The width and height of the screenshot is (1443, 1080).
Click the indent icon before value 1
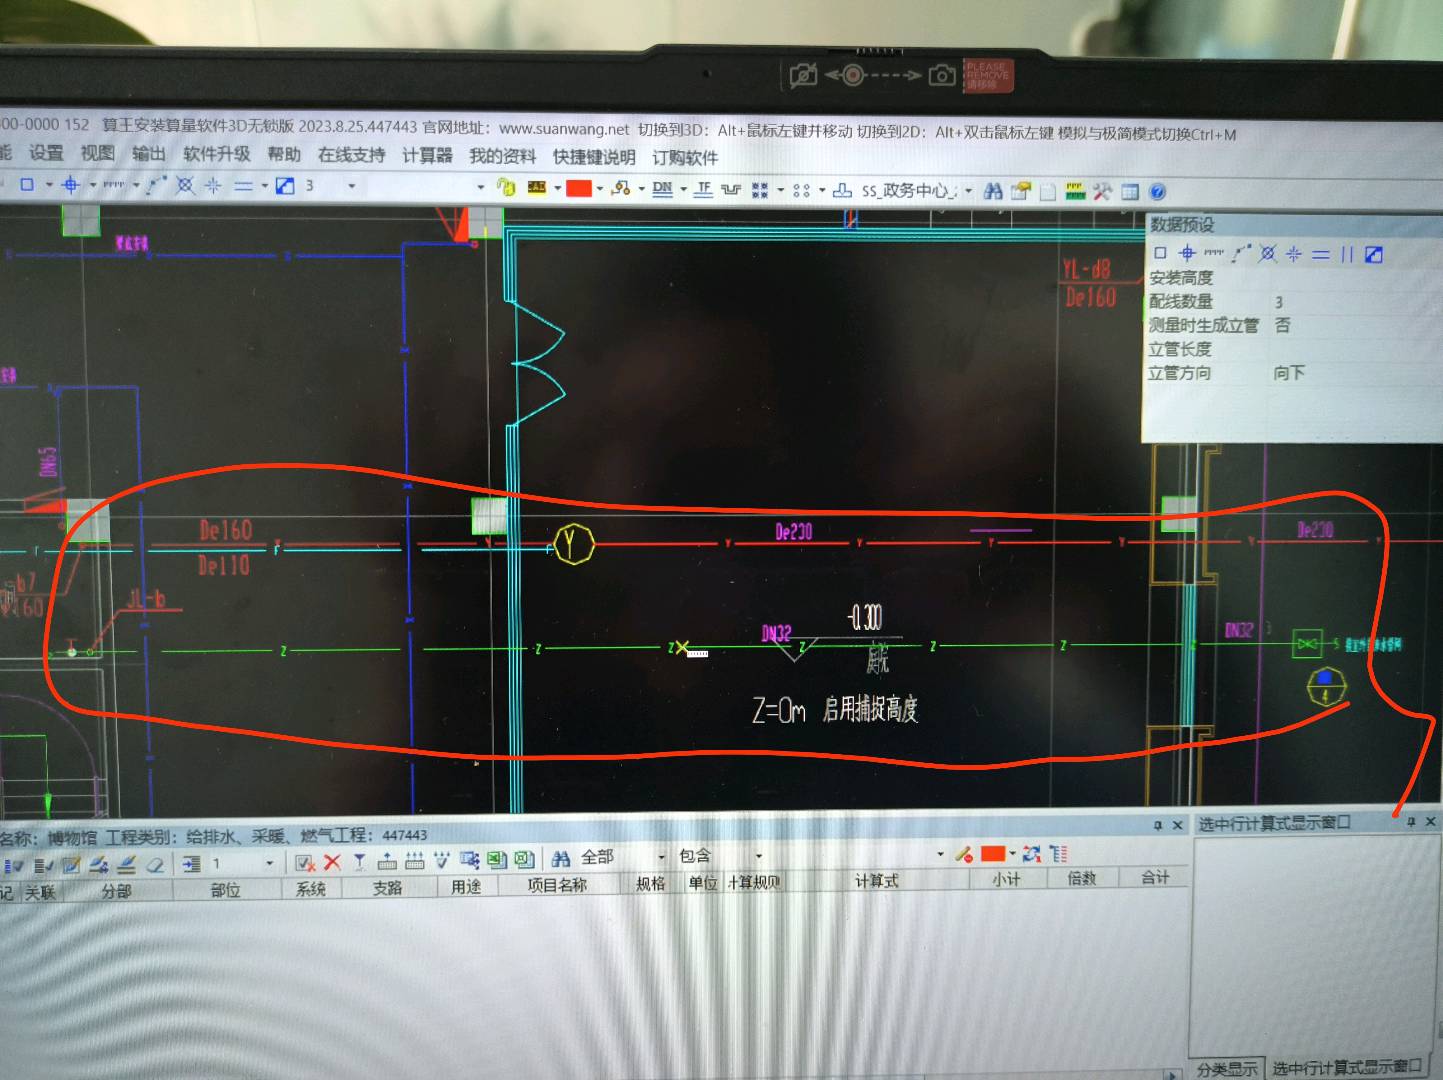(x=192, y=864)
